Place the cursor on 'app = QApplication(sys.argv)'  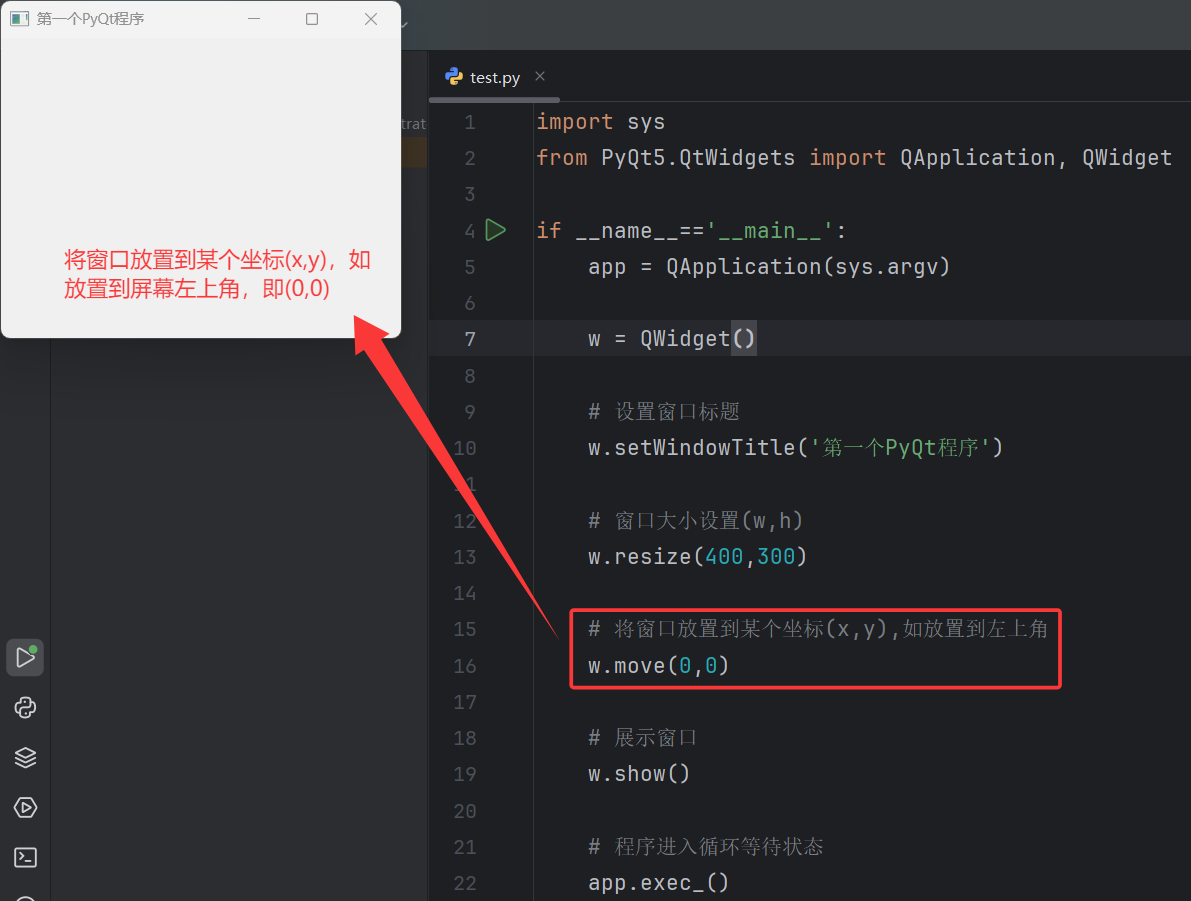tap(769, 267)
